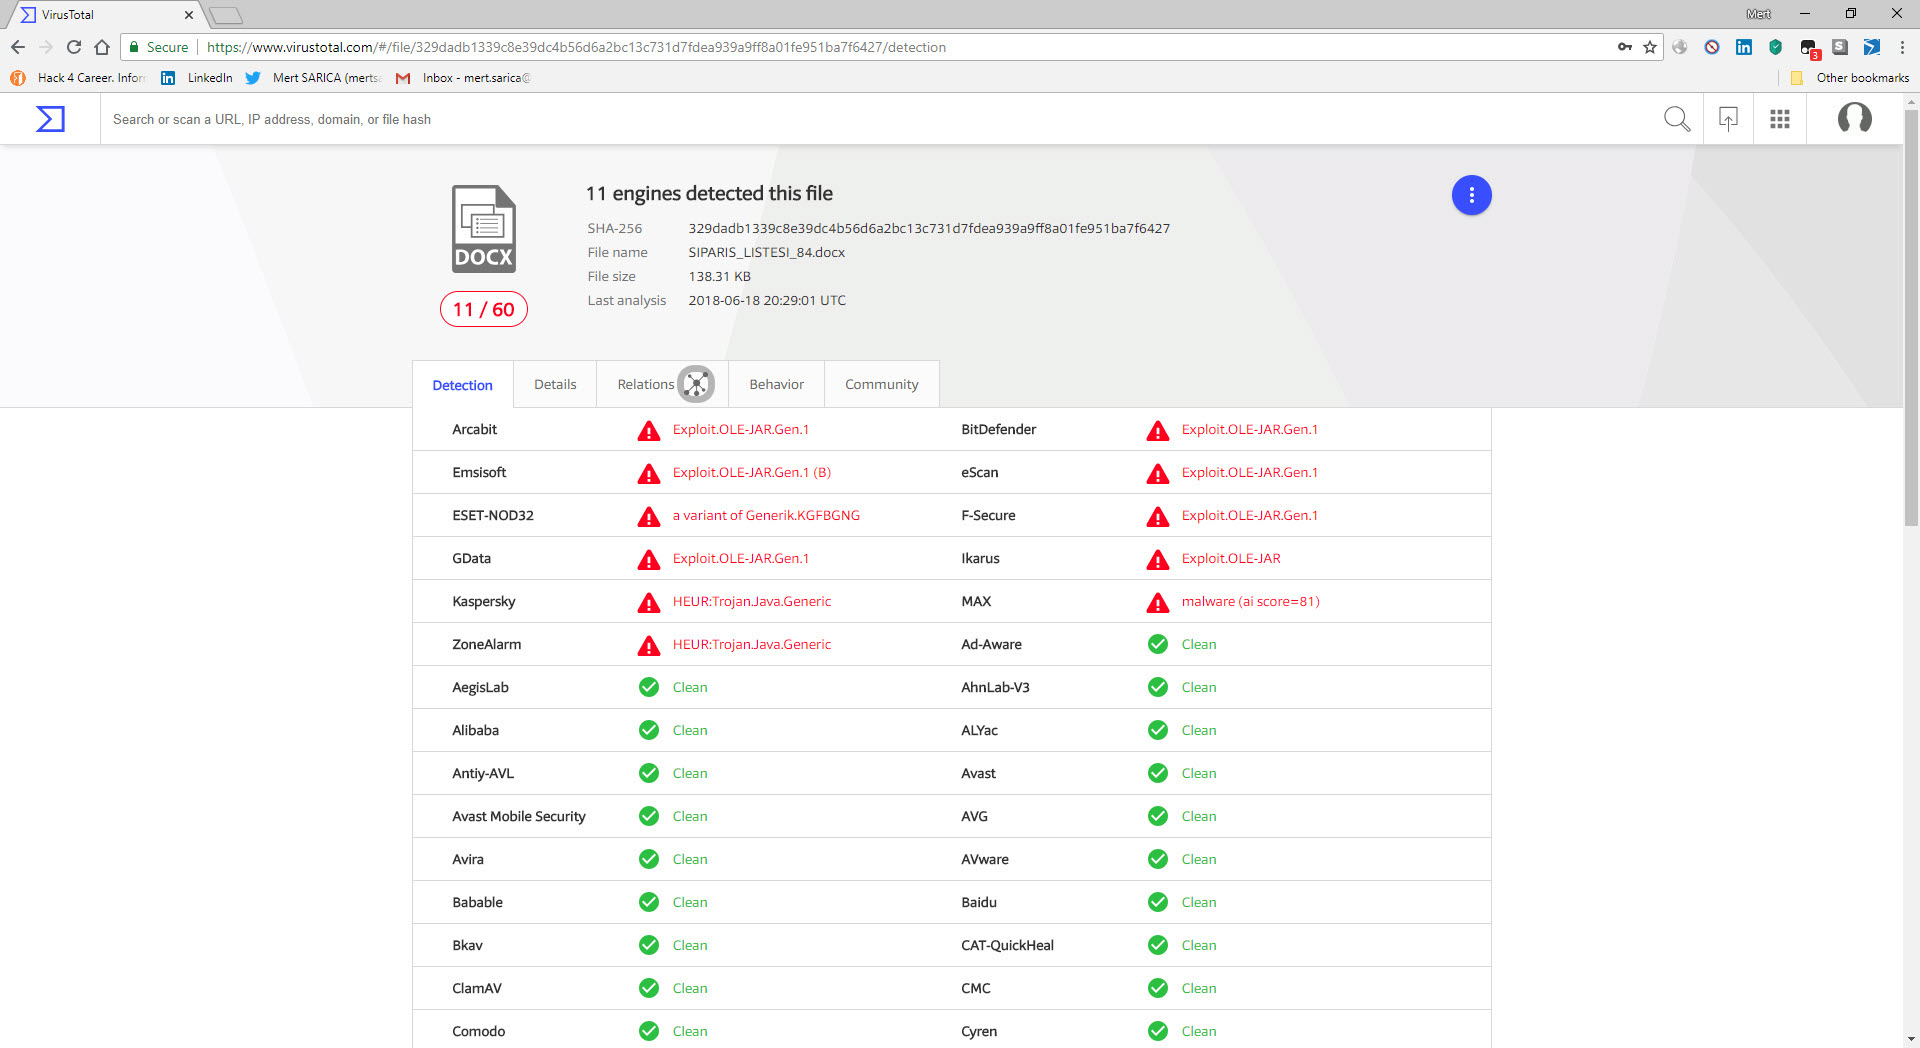Click last analysis date 2018-06-18
The width and height of the screenshot is (1920, 1048).
[x=767, y=300]
